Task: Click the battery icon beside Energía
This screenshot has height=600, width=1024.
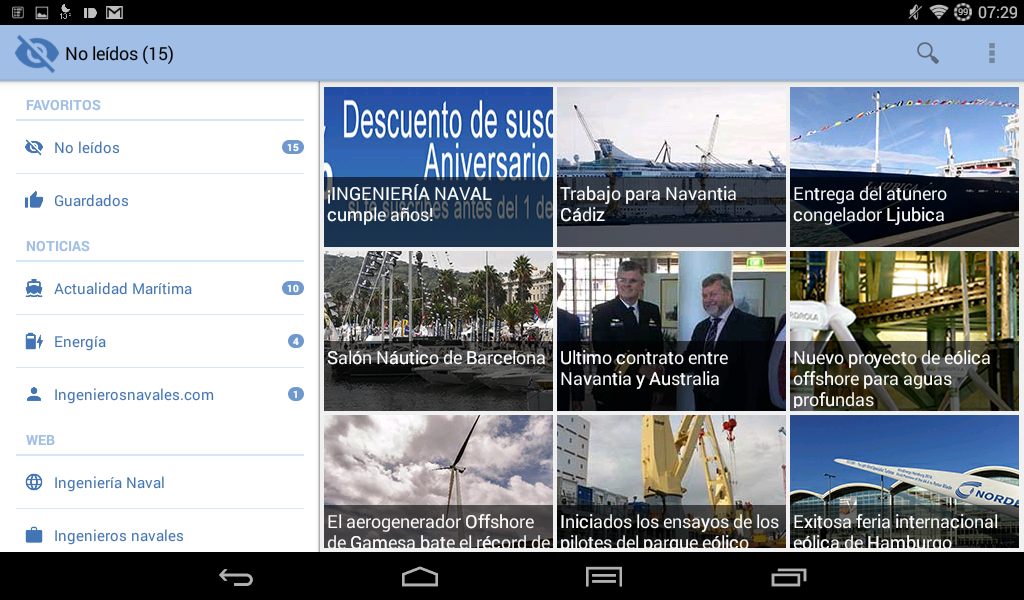Action: [x=34, y=341]
